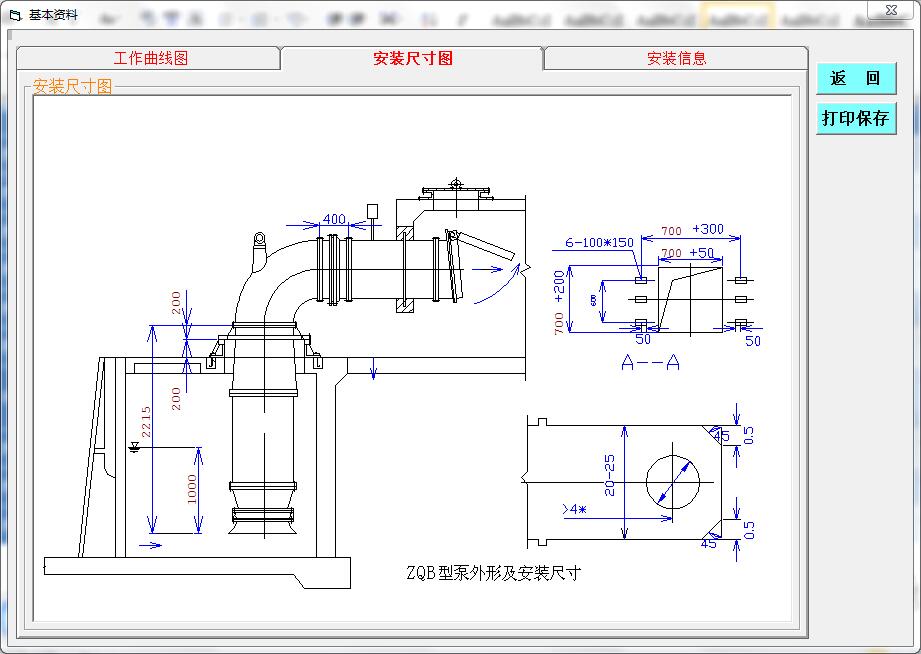Open the 安装信息 tab

tap(676, 58)
